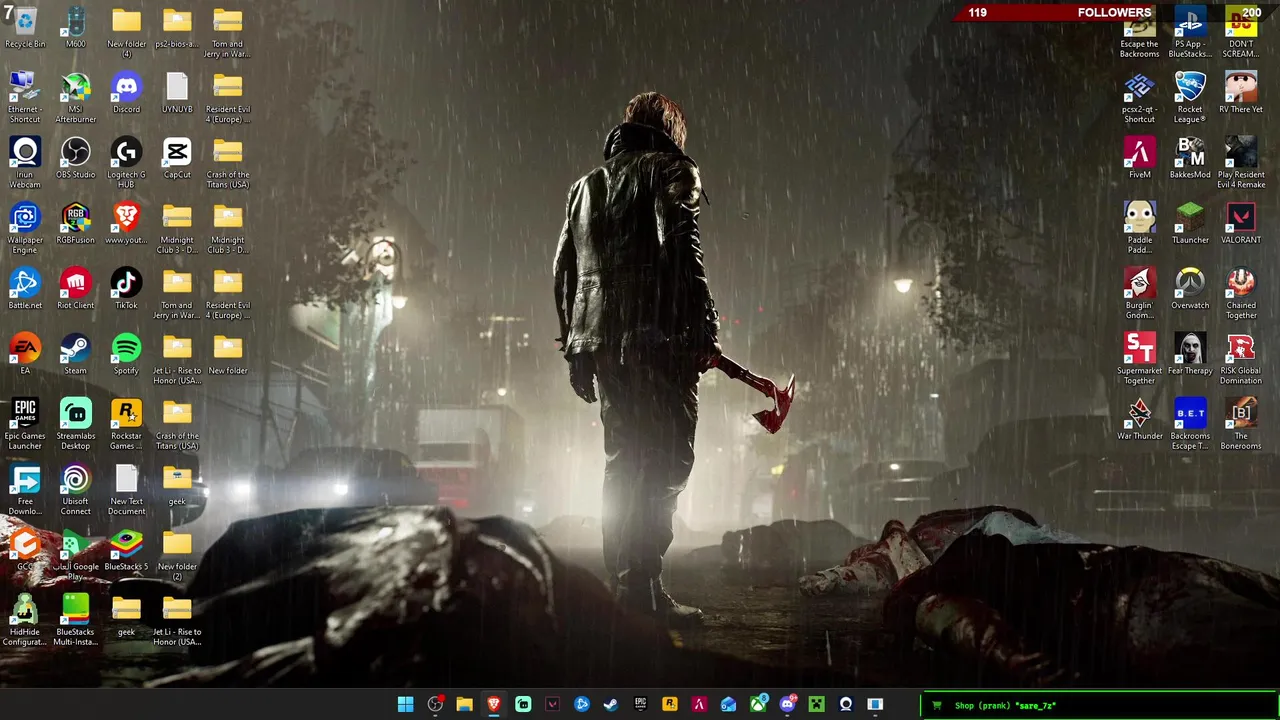
Task: Open Rockstar Games desktop shortcut
Action: pyautogui.click(x=126, y=424)
